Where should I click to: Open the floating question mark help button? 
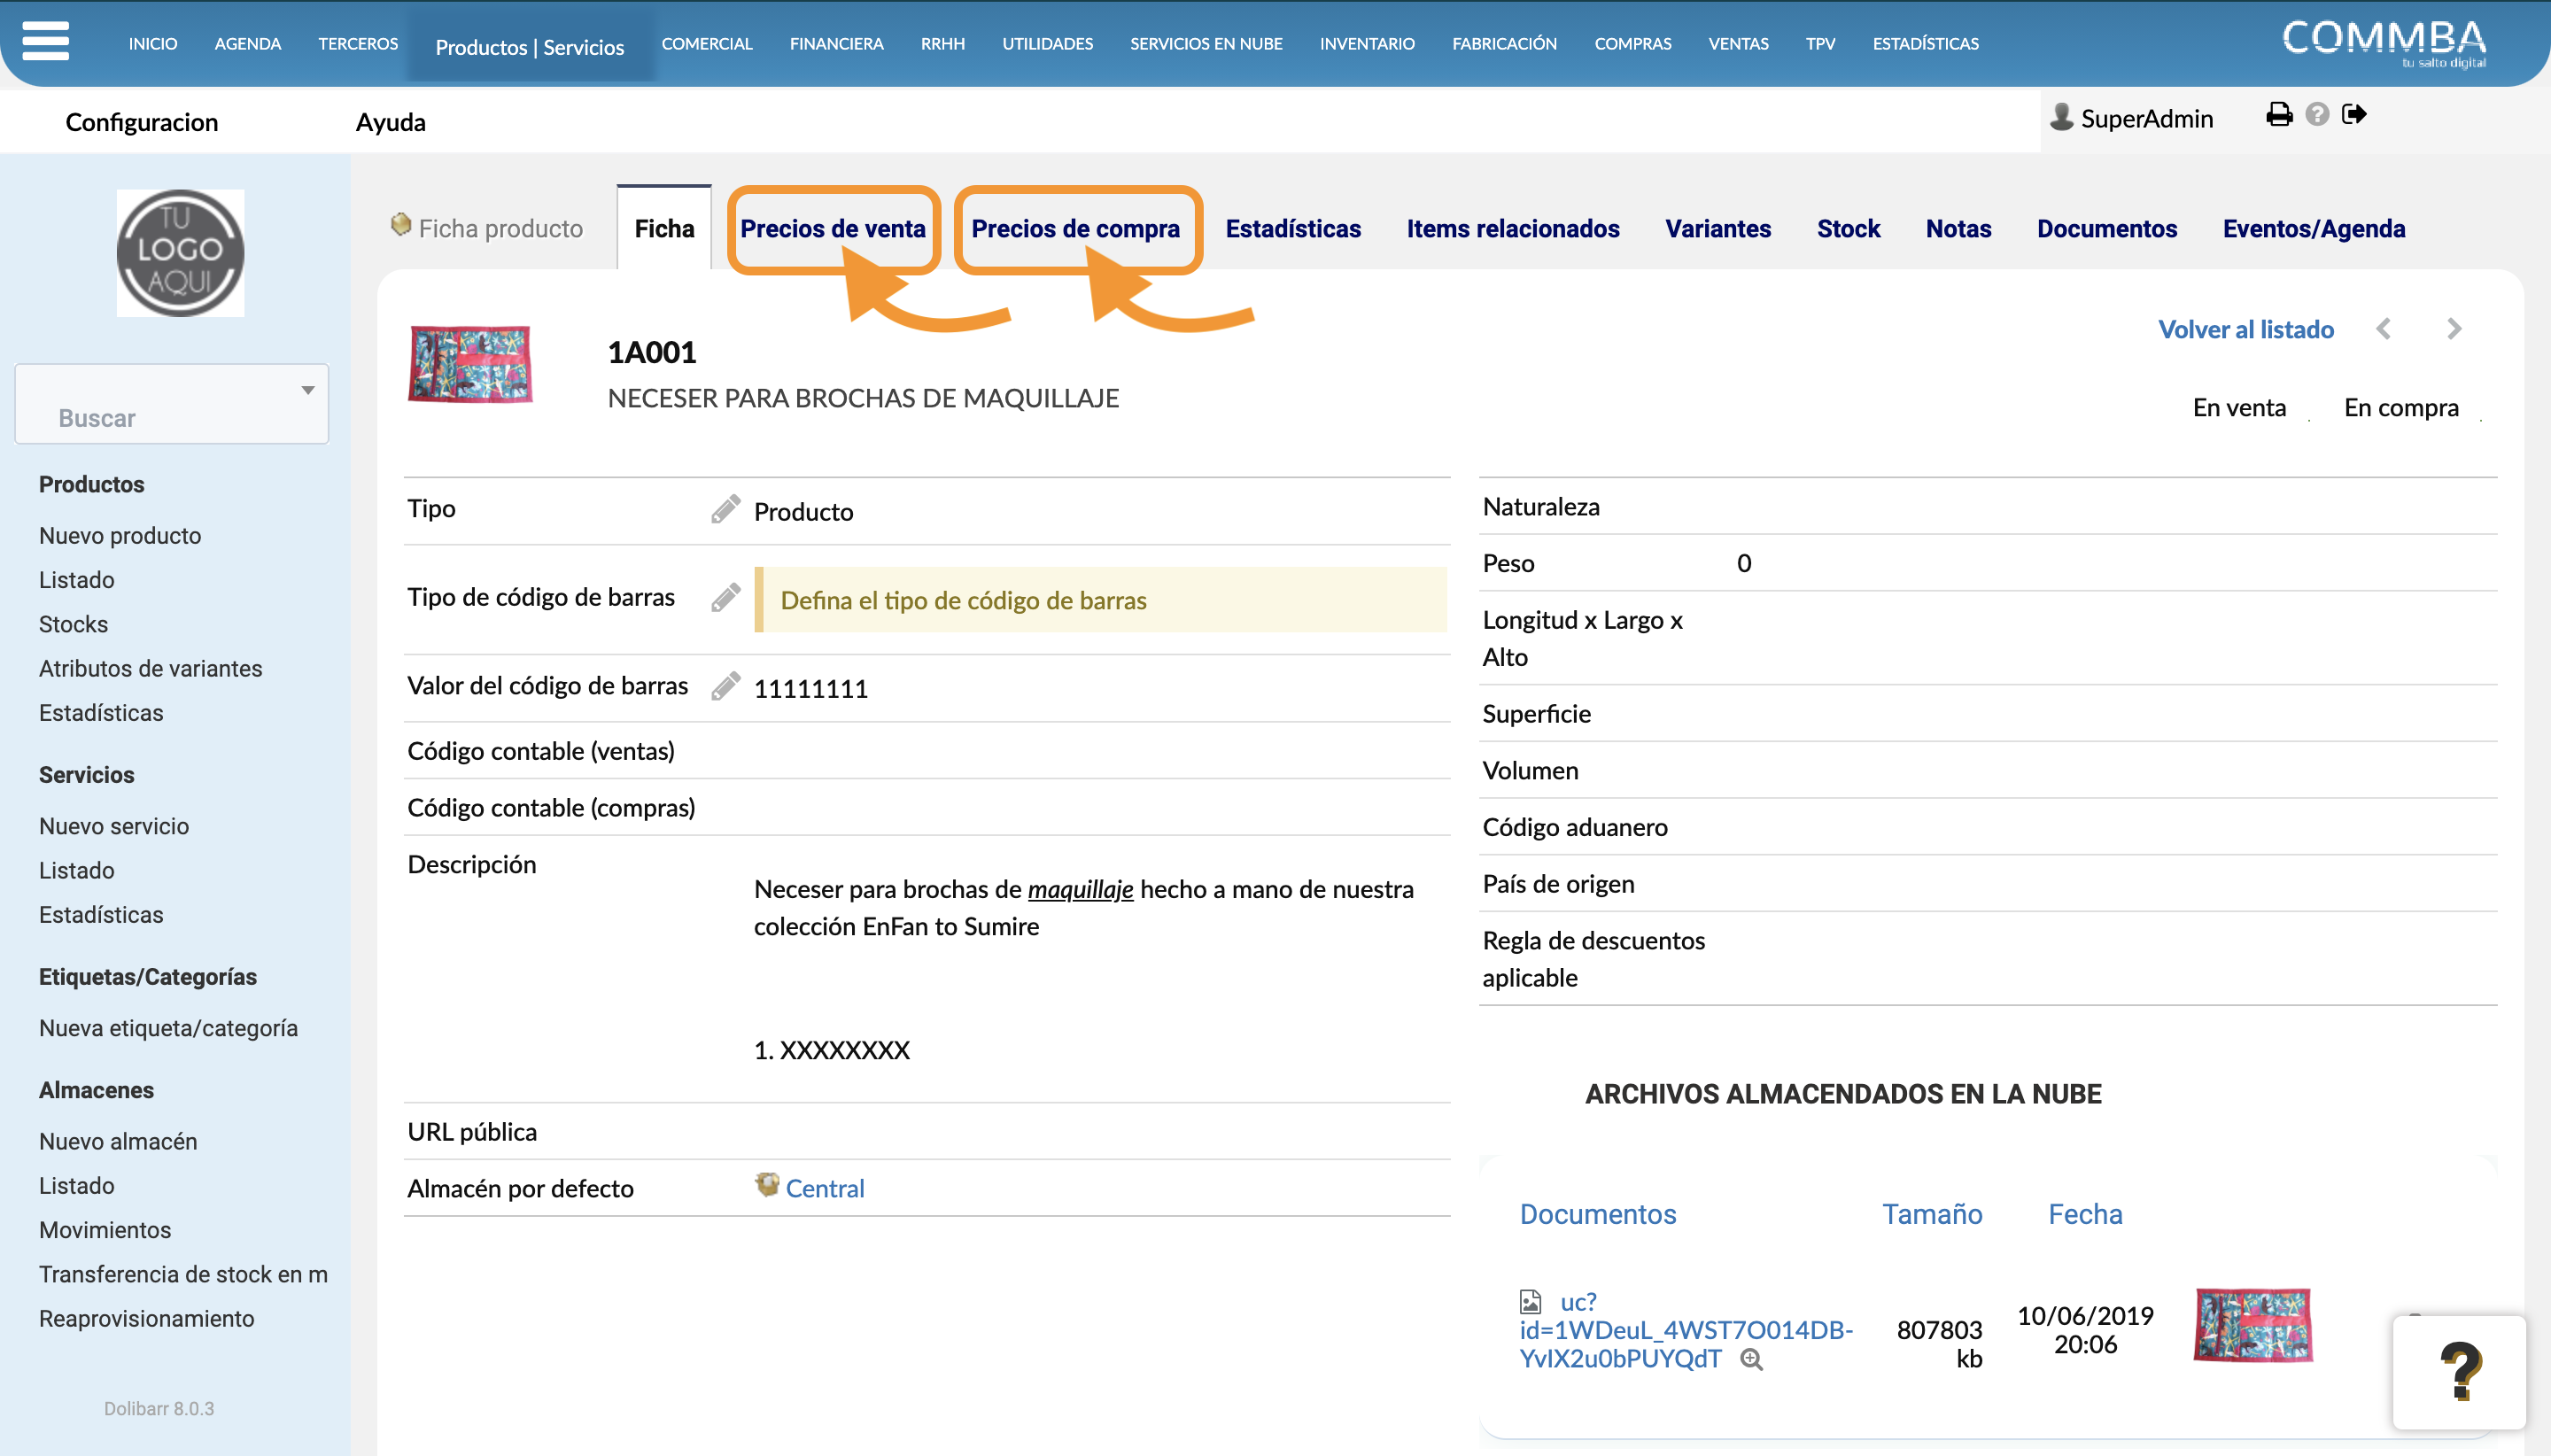(2459, 1371)
